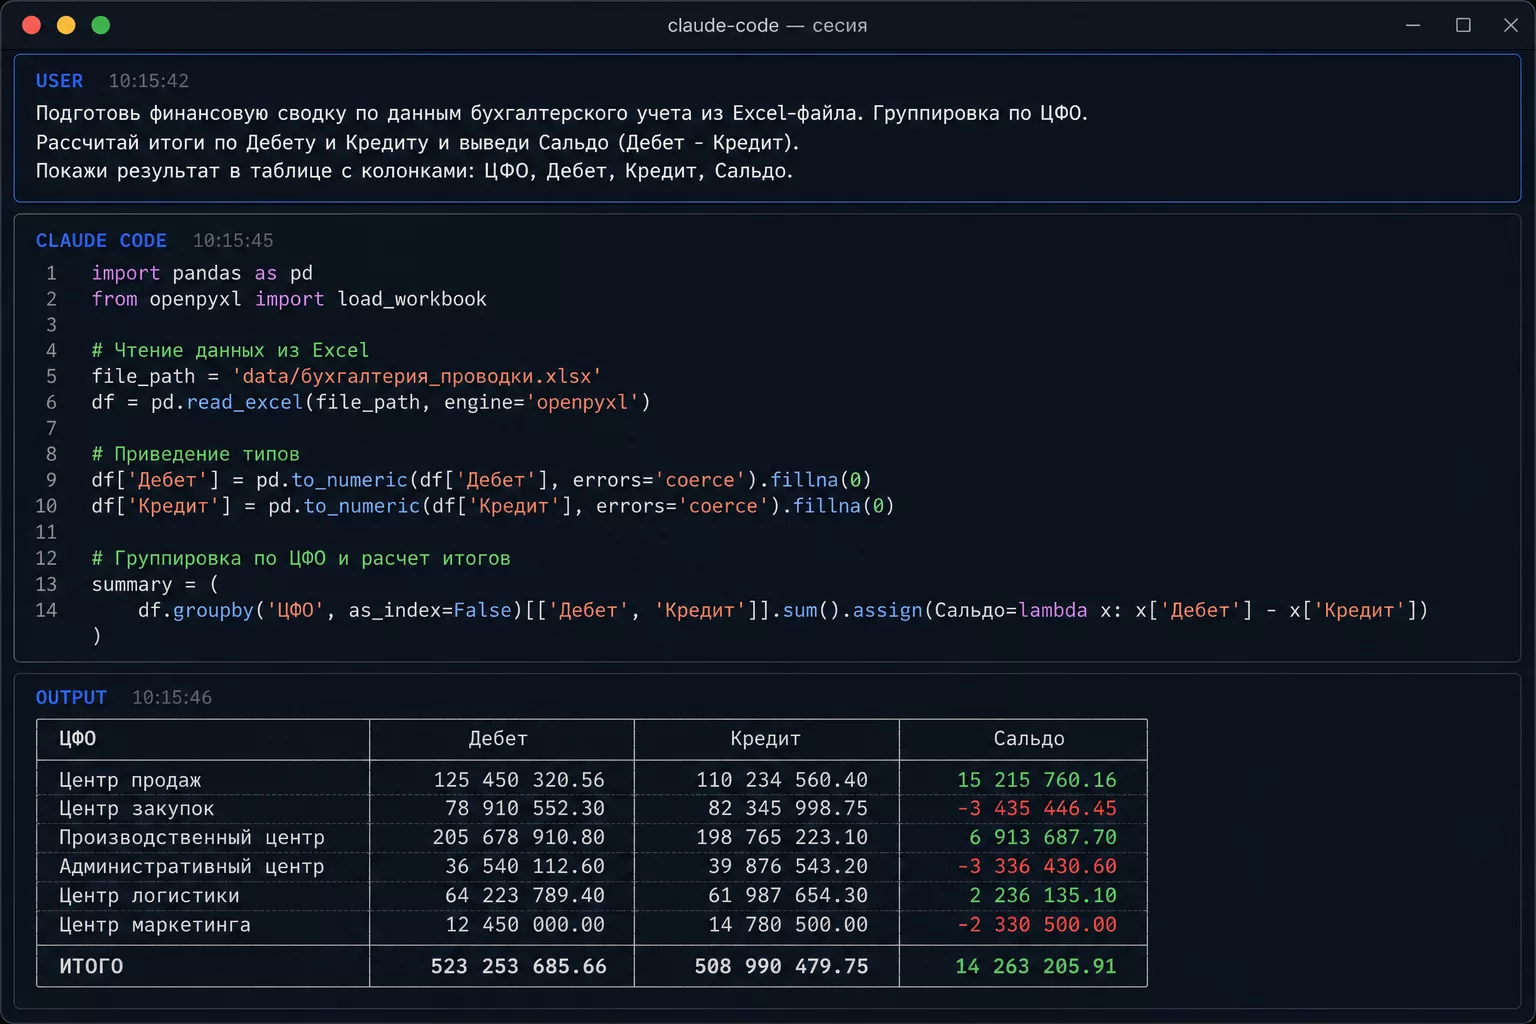Screen dimensions: 1536x1024
Task: Click the debit value 125 450 320.56
Action: (x=519, y=780)
